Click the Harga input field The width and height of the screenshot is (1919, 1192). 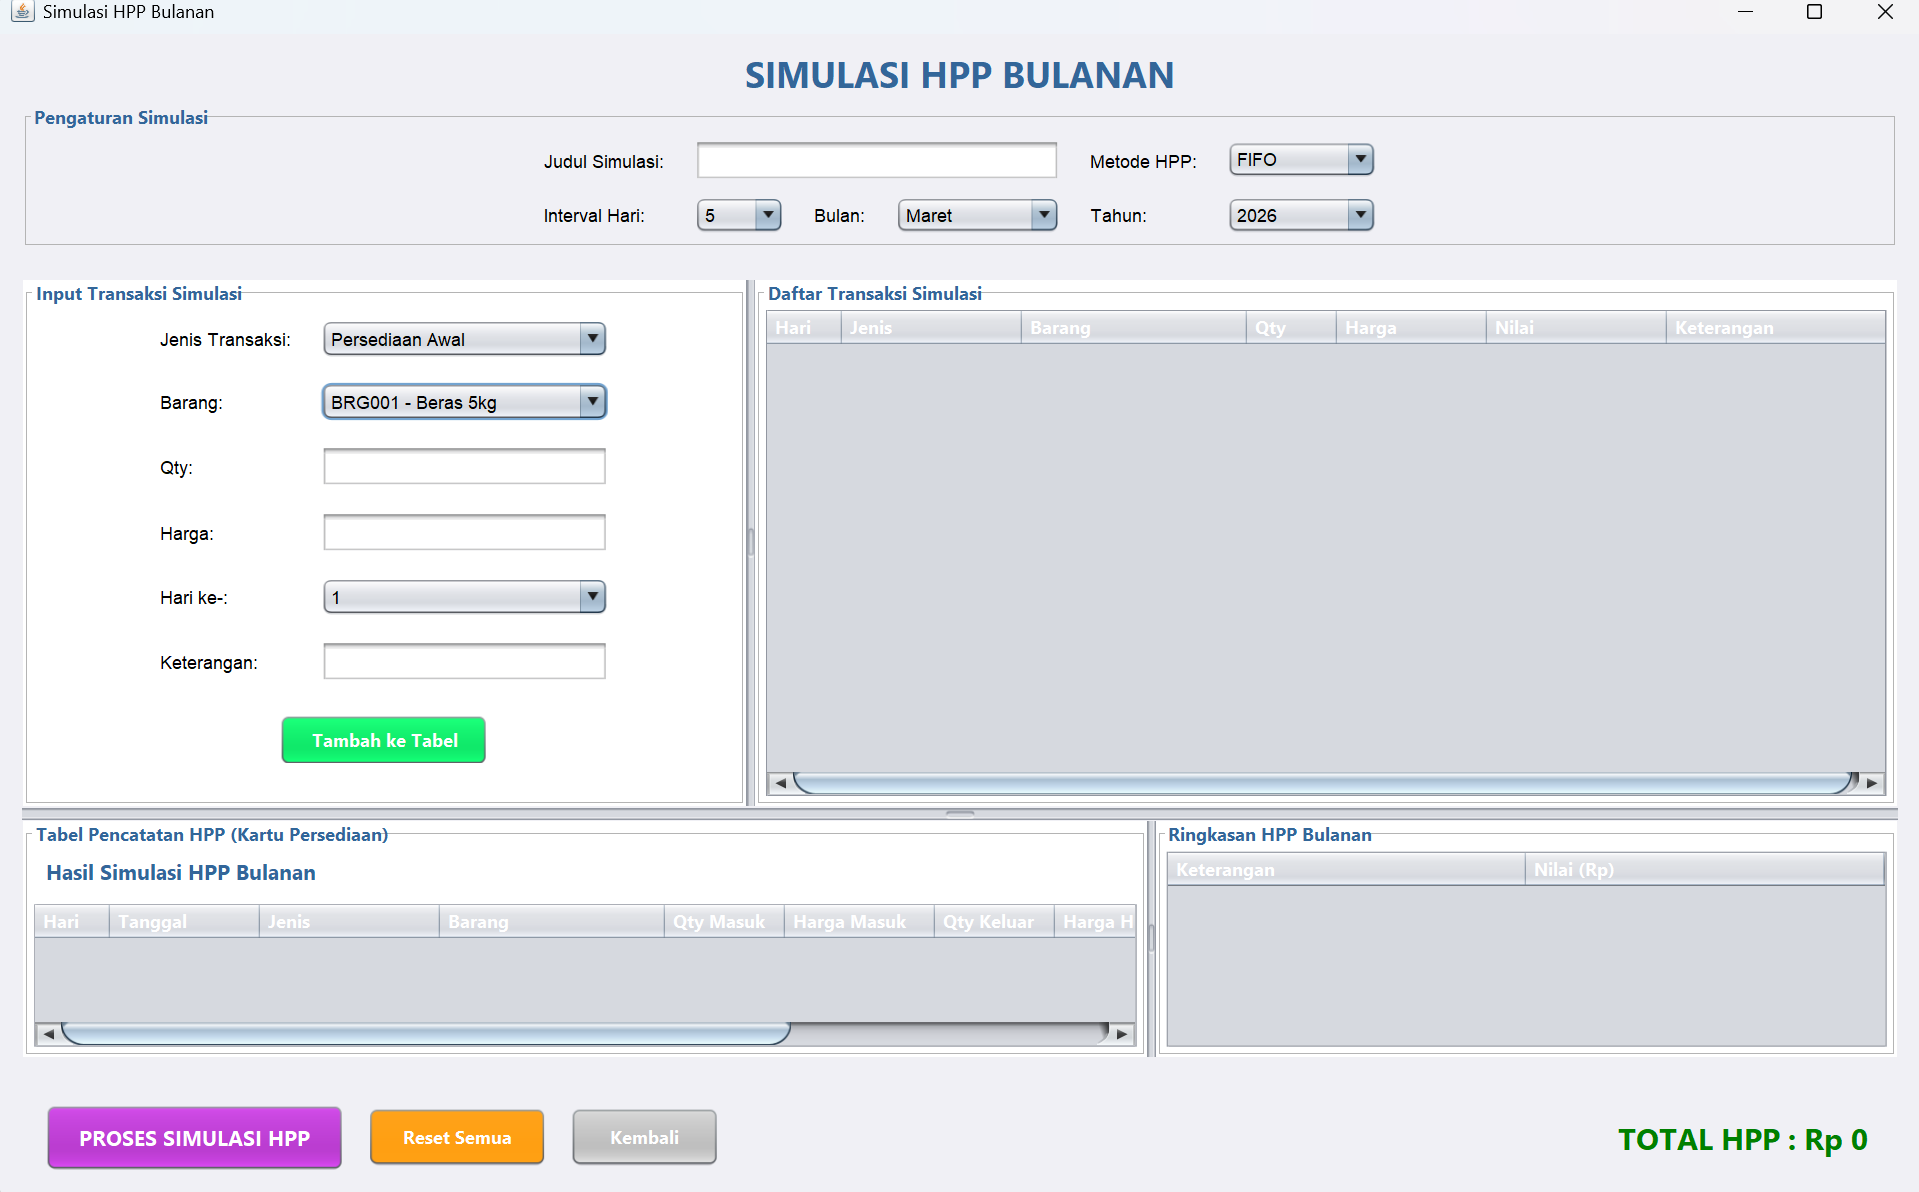coord(464,533)
